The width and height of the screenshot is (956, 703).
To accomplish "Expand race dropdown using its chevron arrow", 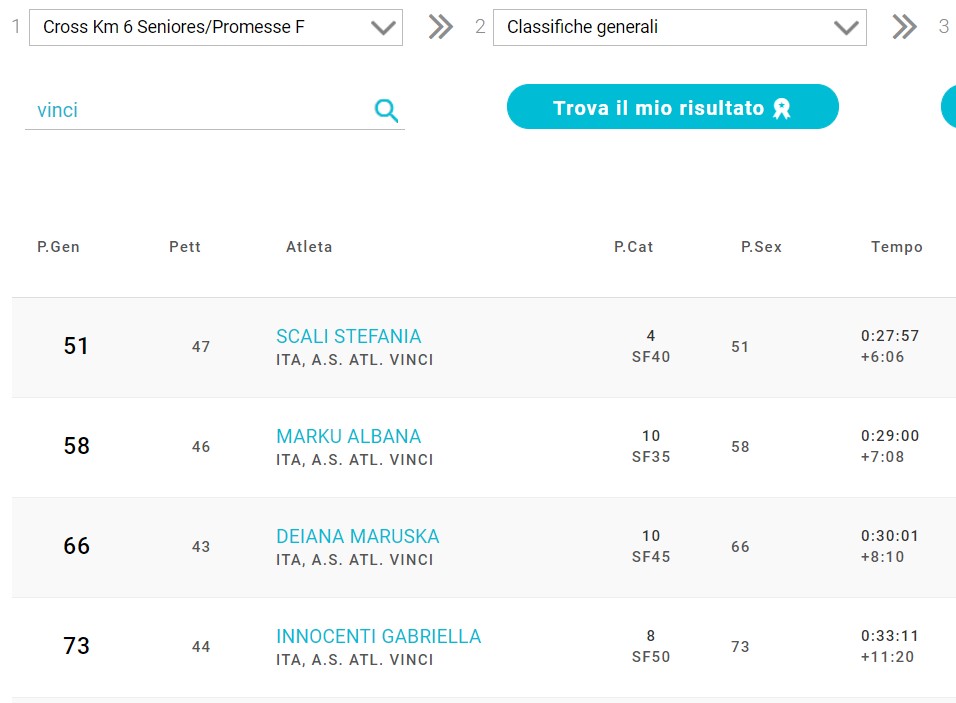I will point(383,27).
